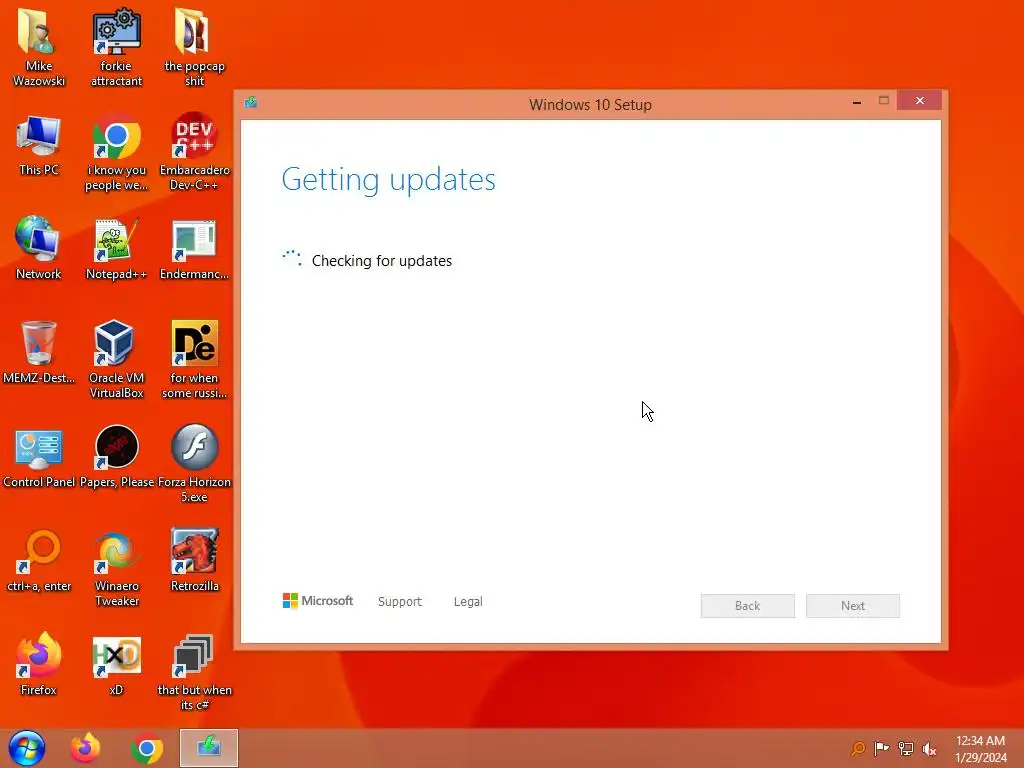Click the 'Checking for updates' status text
Image resolution: width=1024 pixels, height=768 pixels.
coord(382,261)
